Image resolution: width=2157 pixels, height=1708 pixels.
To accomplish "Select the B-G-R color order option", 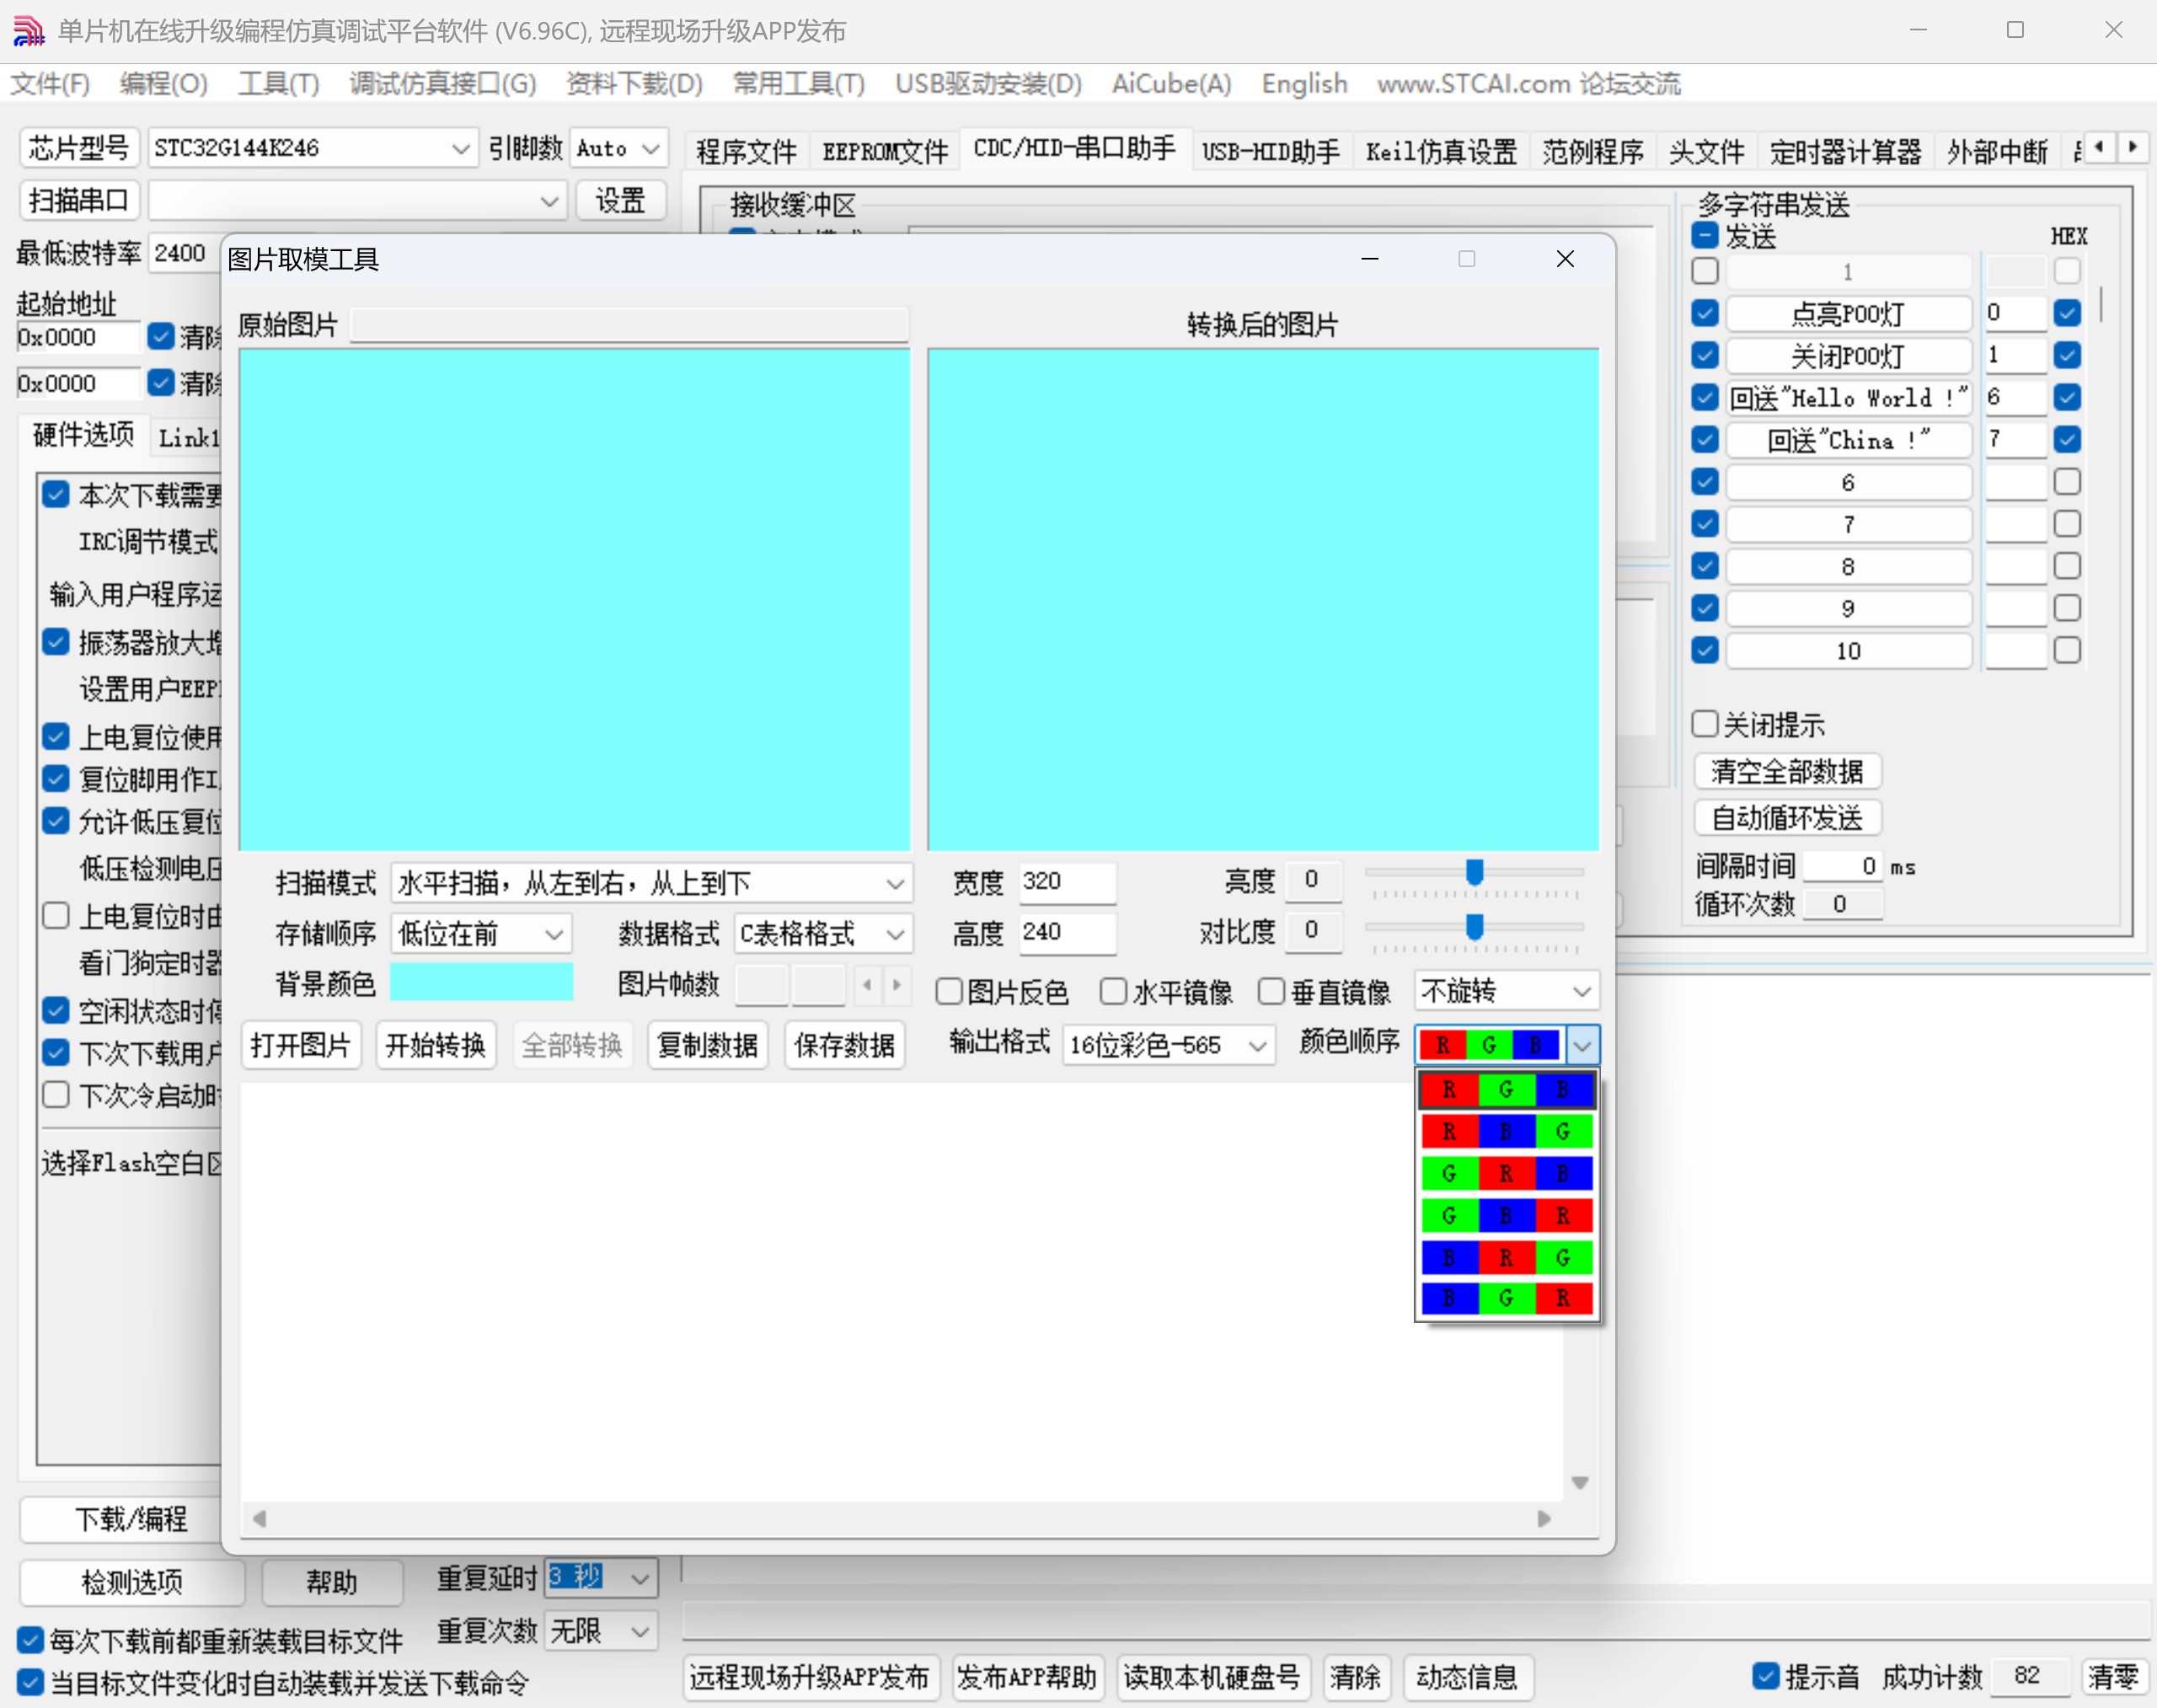I will point(1506,1299).
